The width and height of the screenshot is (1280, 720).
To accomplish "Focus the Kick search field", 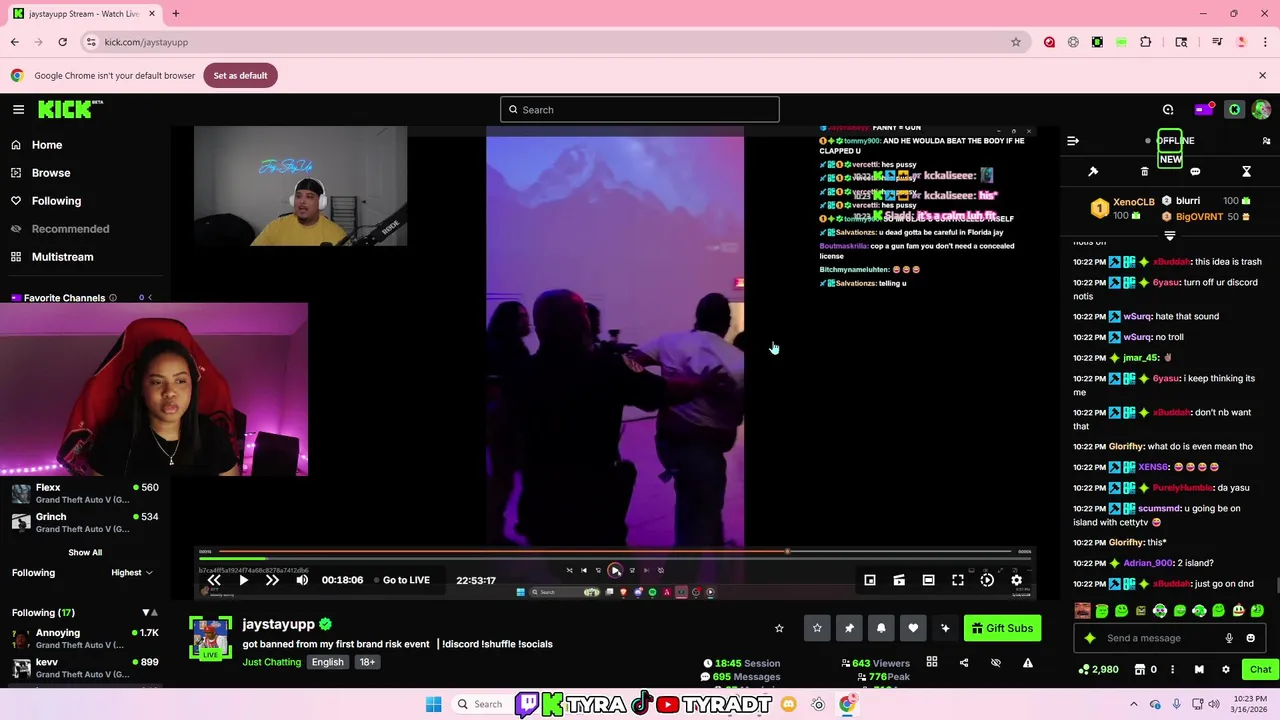I will click(640, 109).
